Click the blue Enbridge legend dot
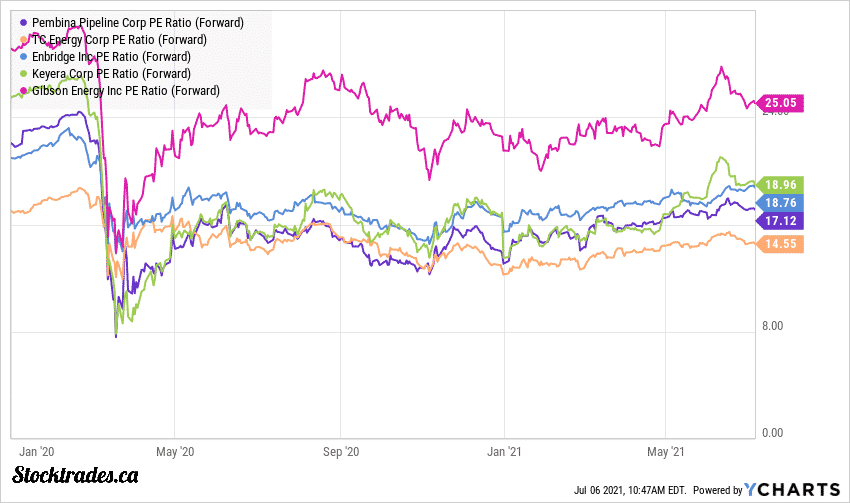Viewport: 850px width, 503px height. coord(23,57)
